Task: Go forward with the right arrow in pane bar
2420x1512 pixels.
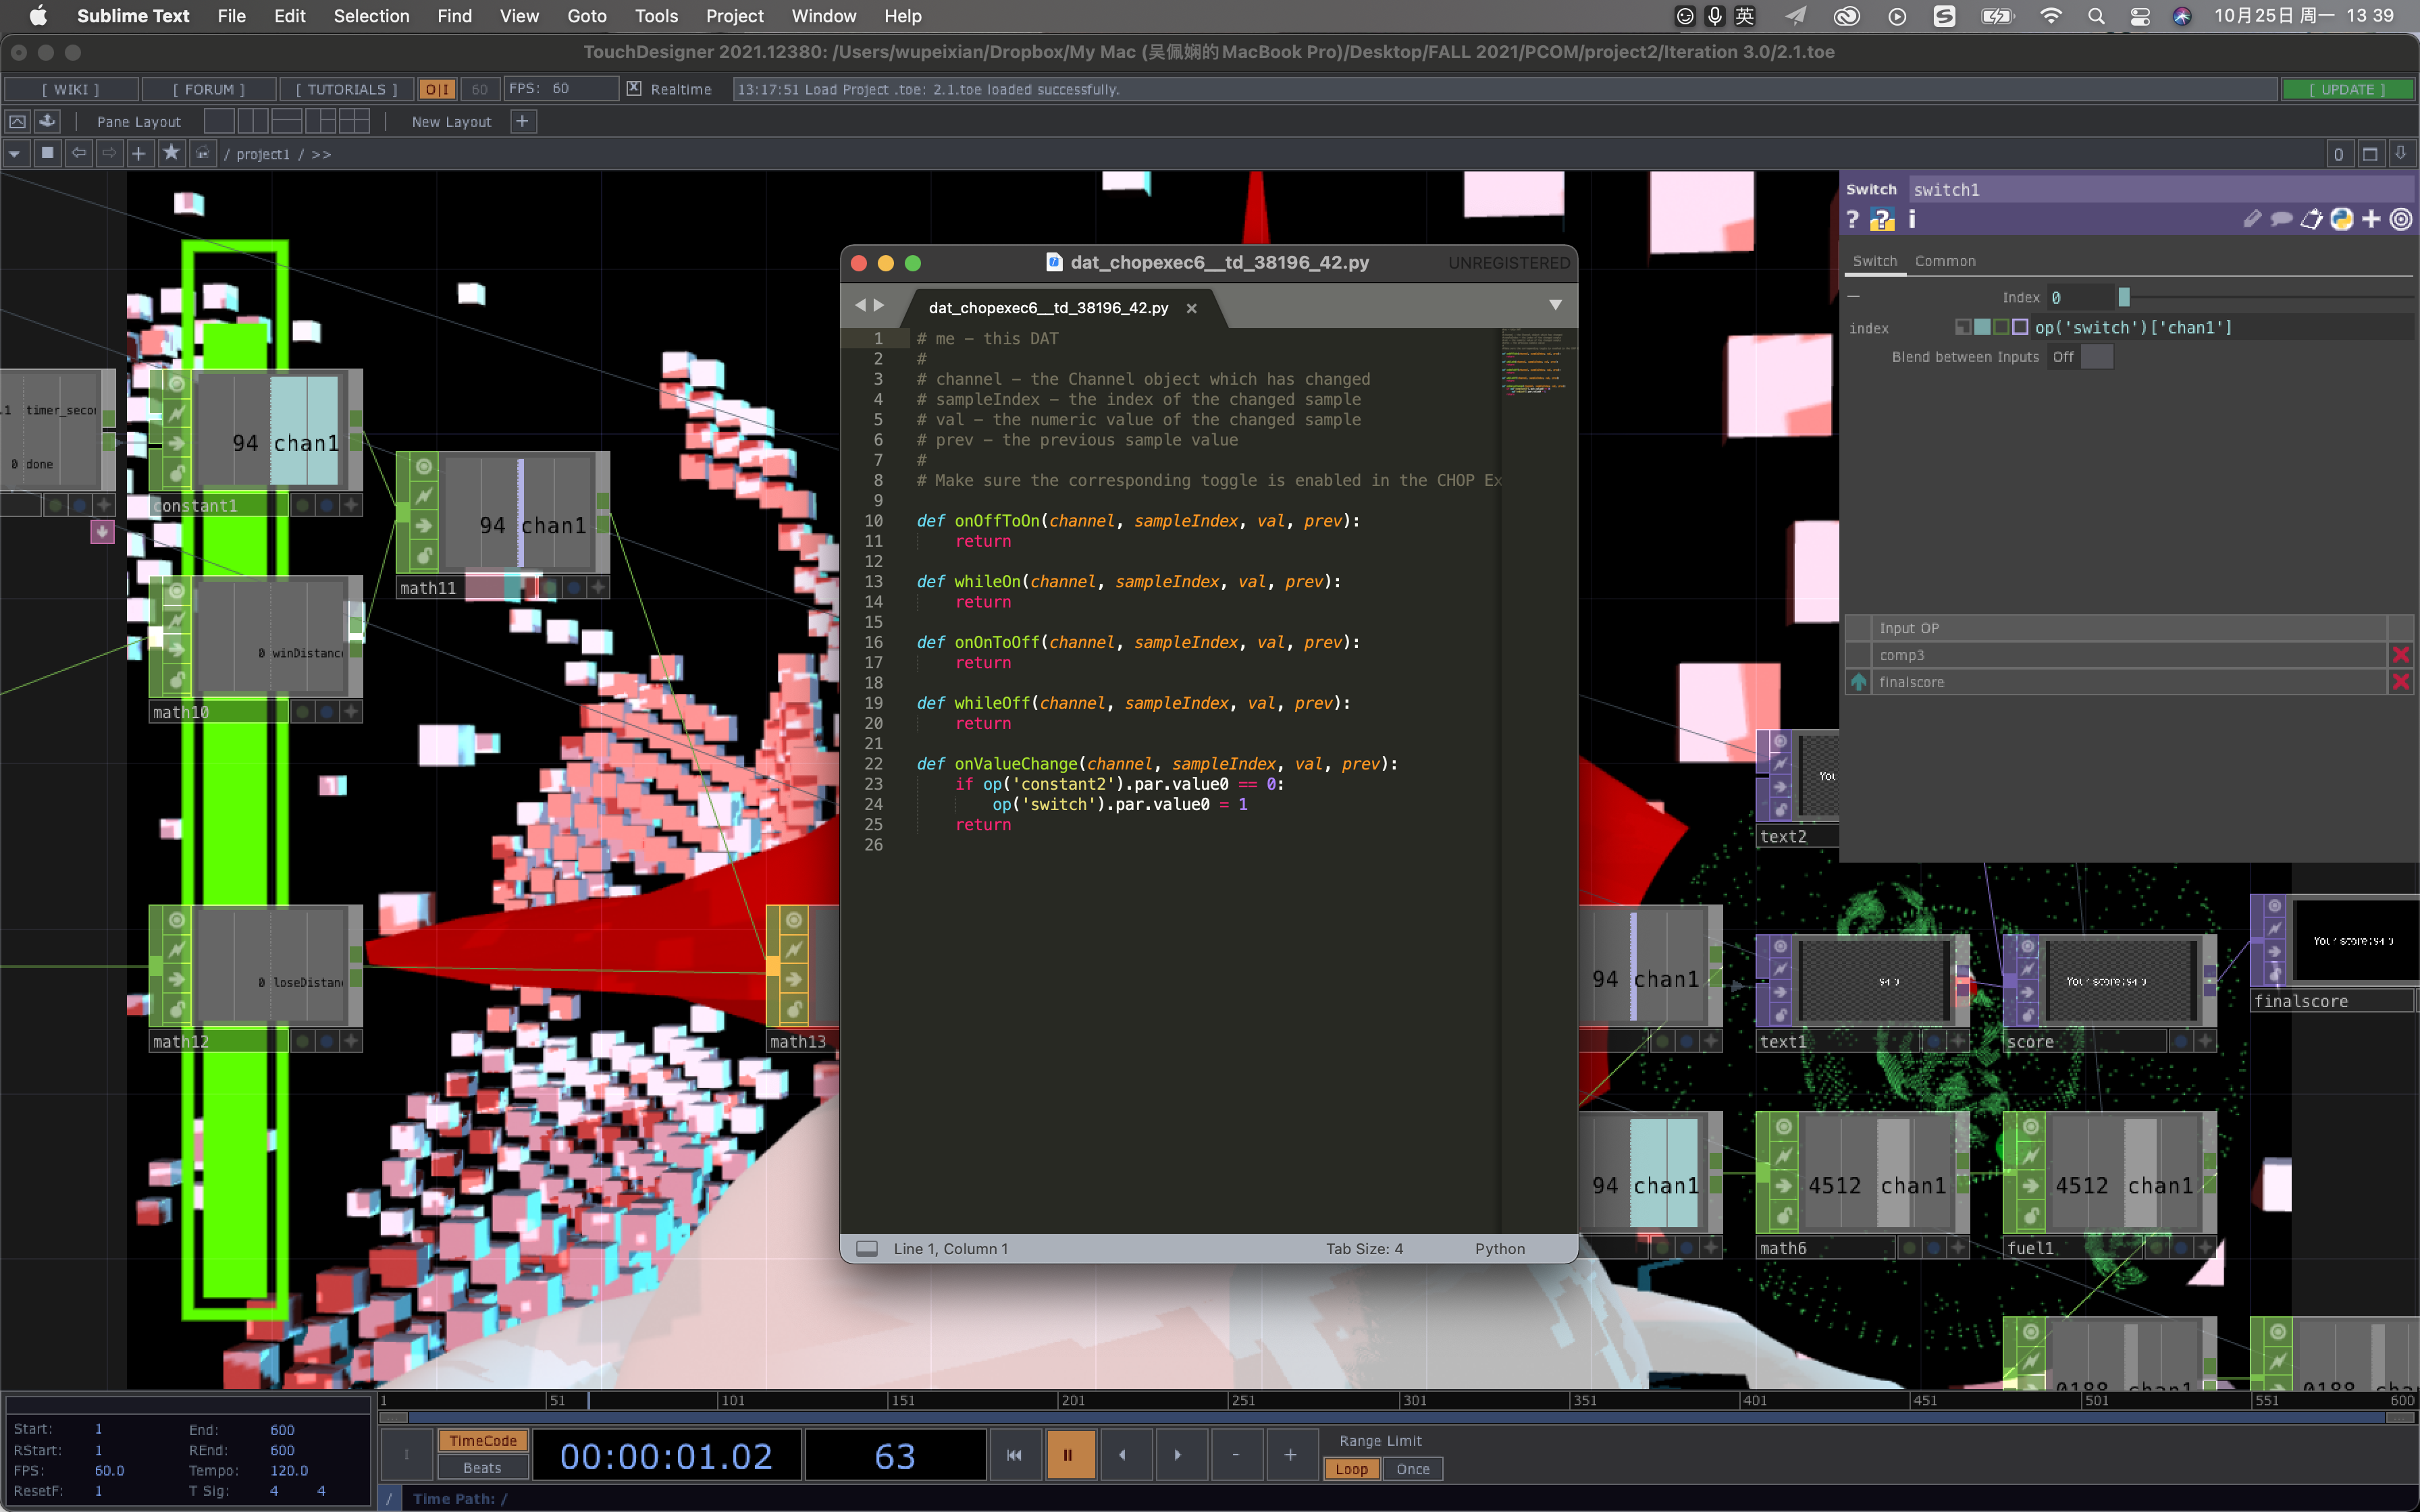Action: [x=109, y=153]
